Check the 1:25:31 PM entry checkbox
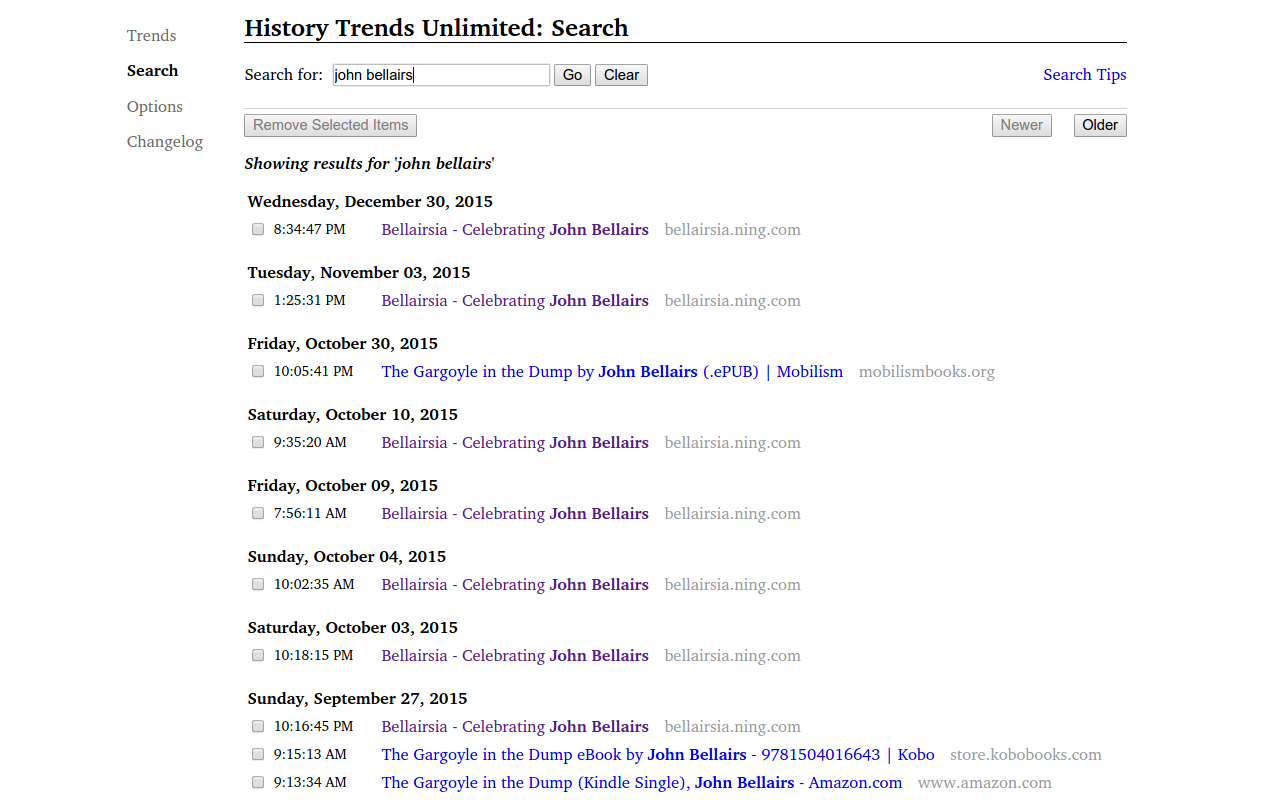The image size is (1280, 800). click(258, 300)
